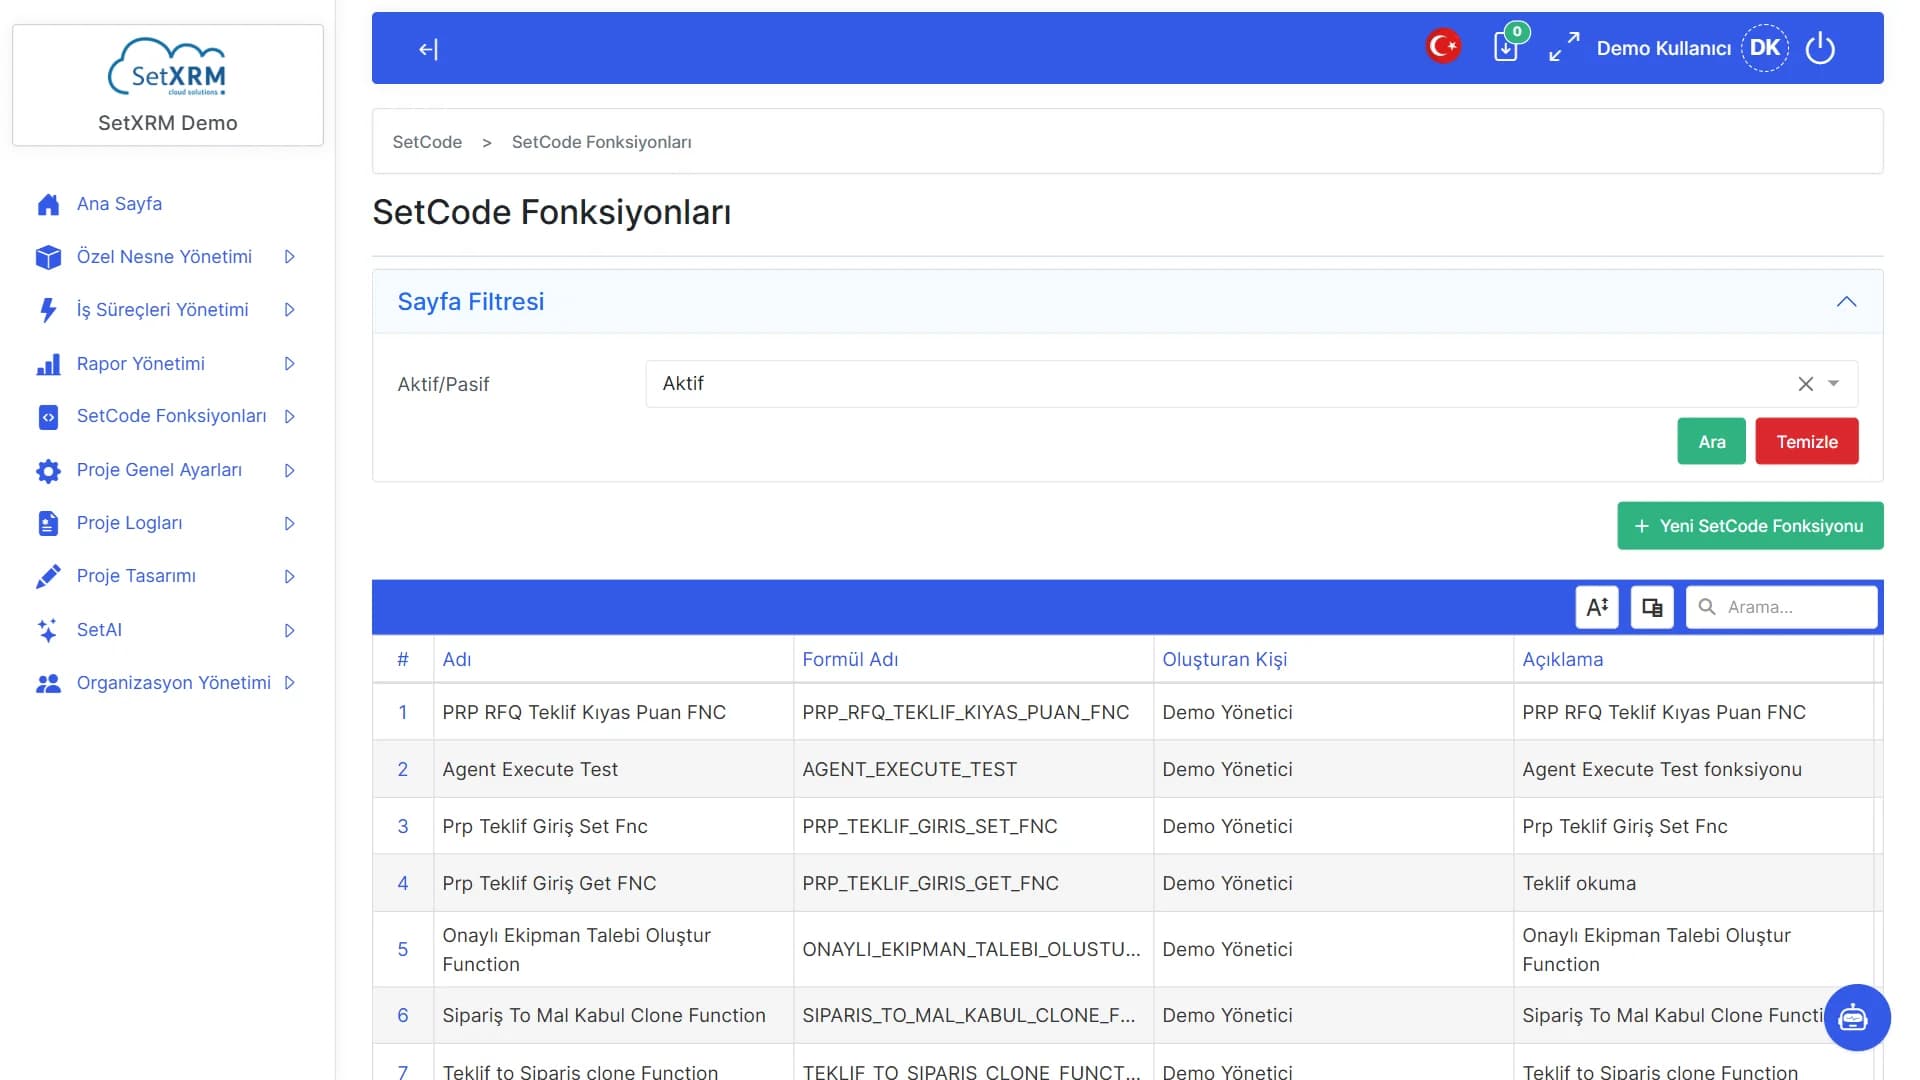
Task: Open the chatbot assistant floating icon
Action: pos(1856,1017)
